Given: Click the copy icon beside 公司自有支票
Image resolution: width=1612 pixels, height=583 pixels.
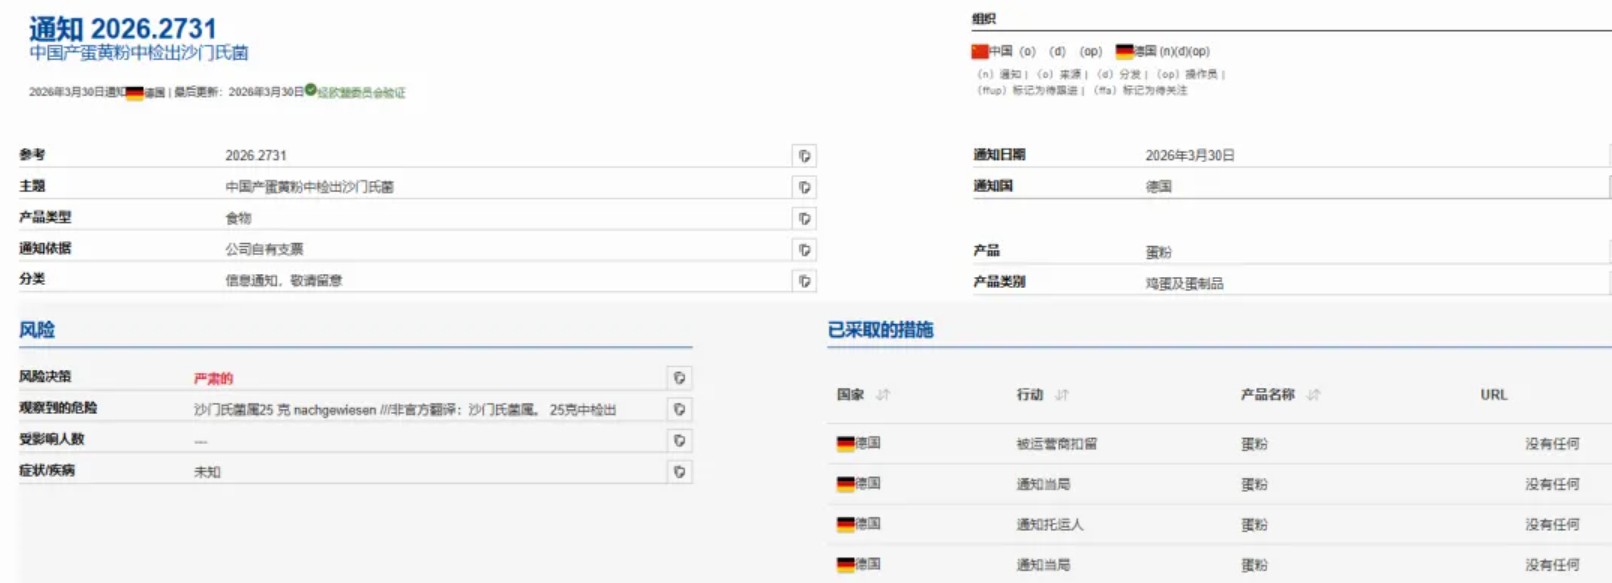Looking at the screenshot, I should (x=804, y=250).
